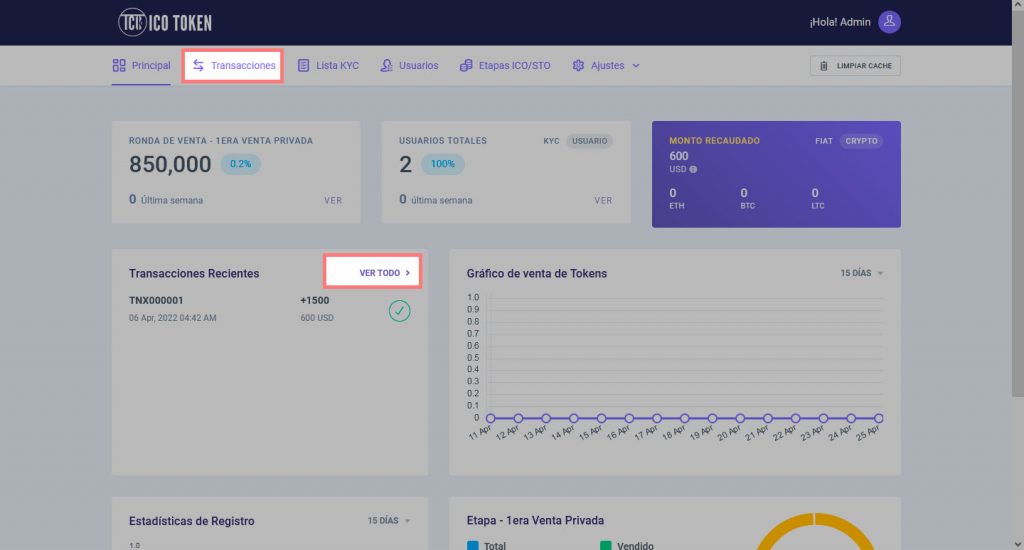This screenshot has height=550, width=1024.
Task: Expand the Ajustes menu chevron
Action: [635, 66]
